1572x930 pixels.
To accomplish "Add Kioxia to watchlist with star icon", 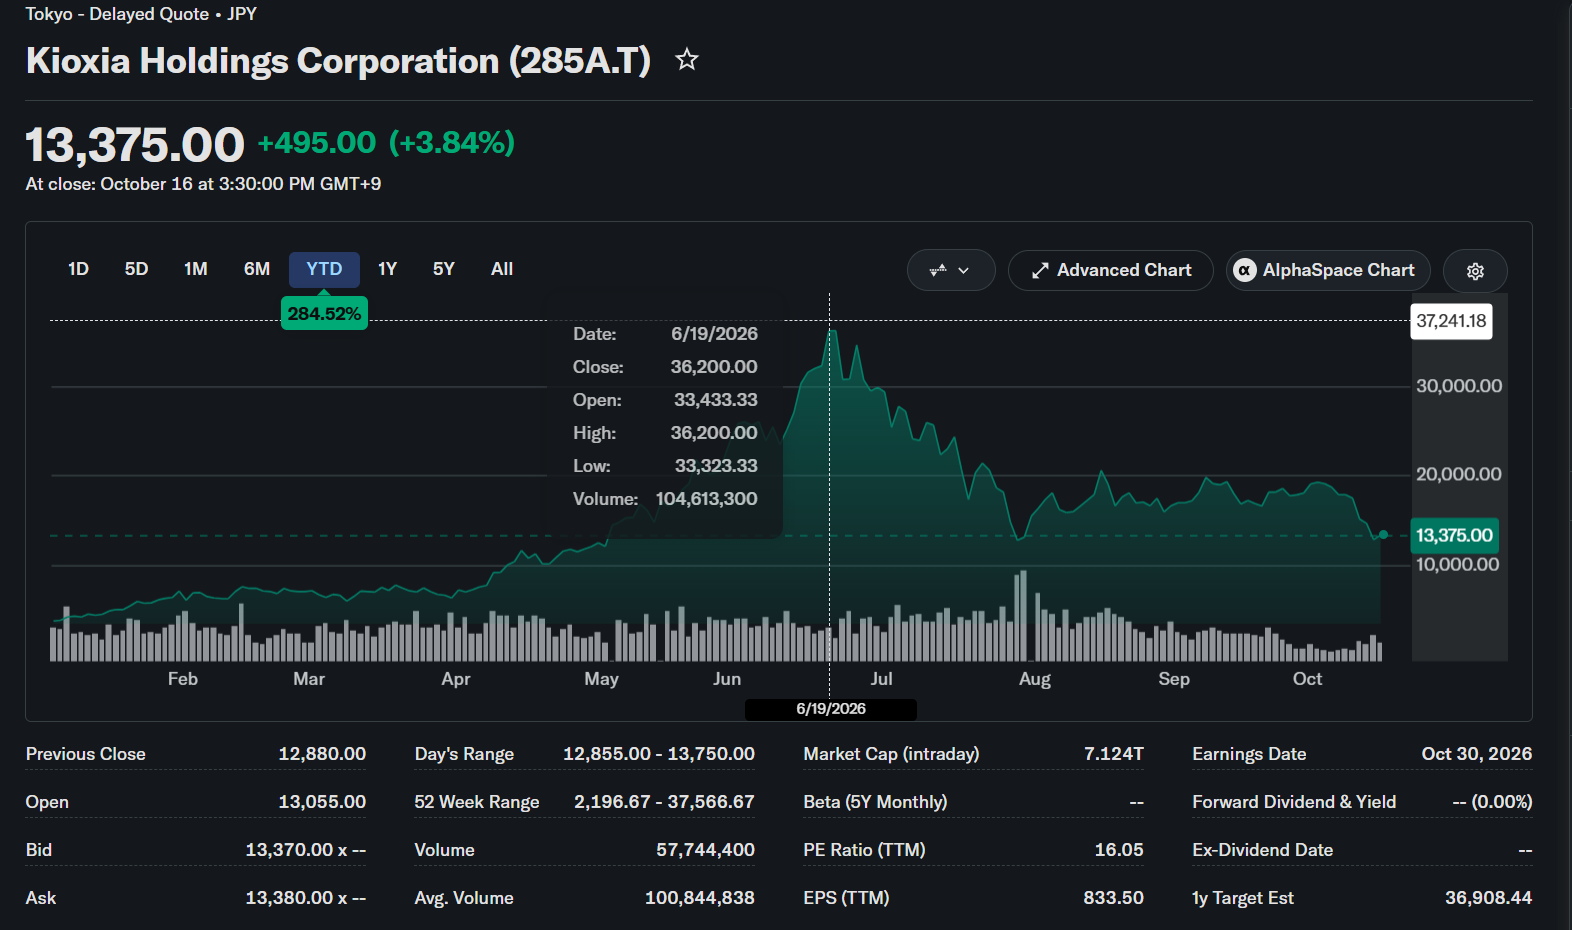I will click(x=687, y=60).
